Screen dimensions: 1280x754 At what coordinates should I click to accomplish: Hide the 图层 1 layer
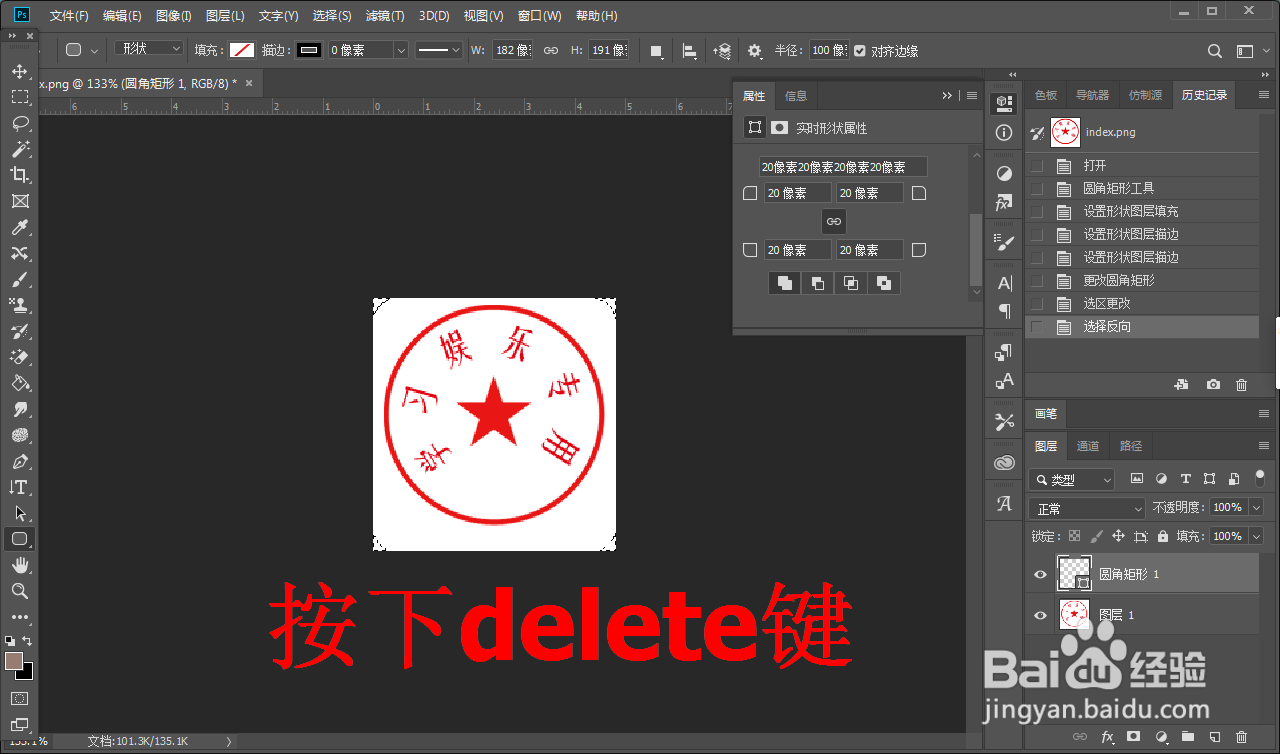[1040, 615]
